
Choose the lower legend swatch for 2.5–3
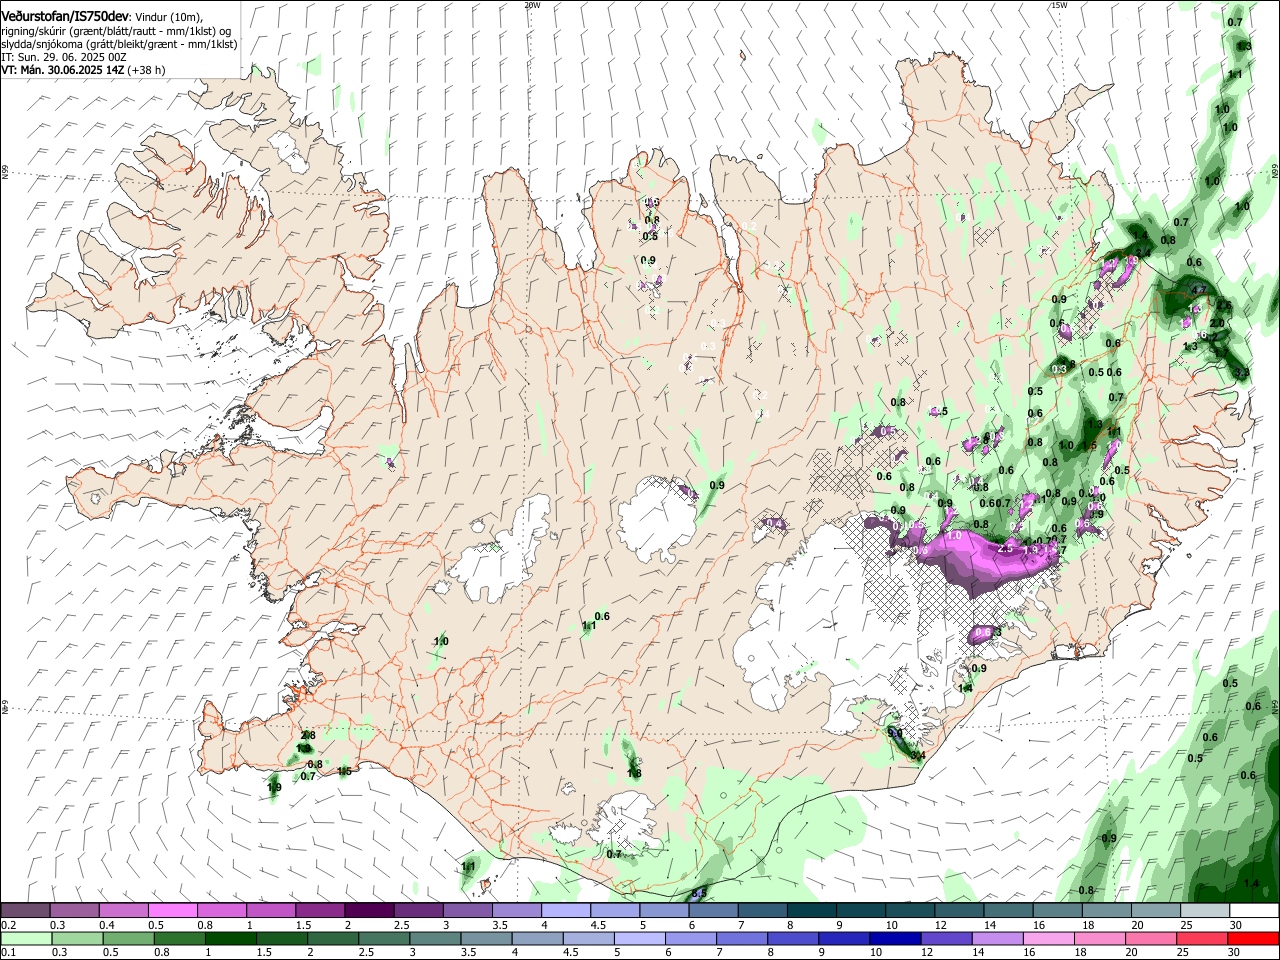pos(384,938)
